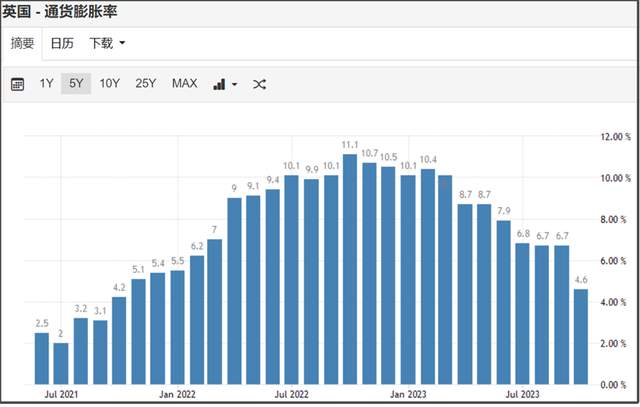Click the 4.6 rightmost bar
Image resolution: width=640 pixels, height=407 pixels.
coord(580,337)
